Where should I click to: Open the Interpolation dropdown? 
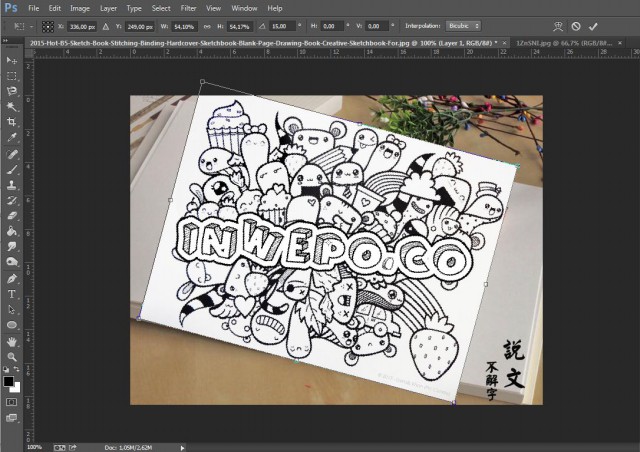[x=461, y=25]
